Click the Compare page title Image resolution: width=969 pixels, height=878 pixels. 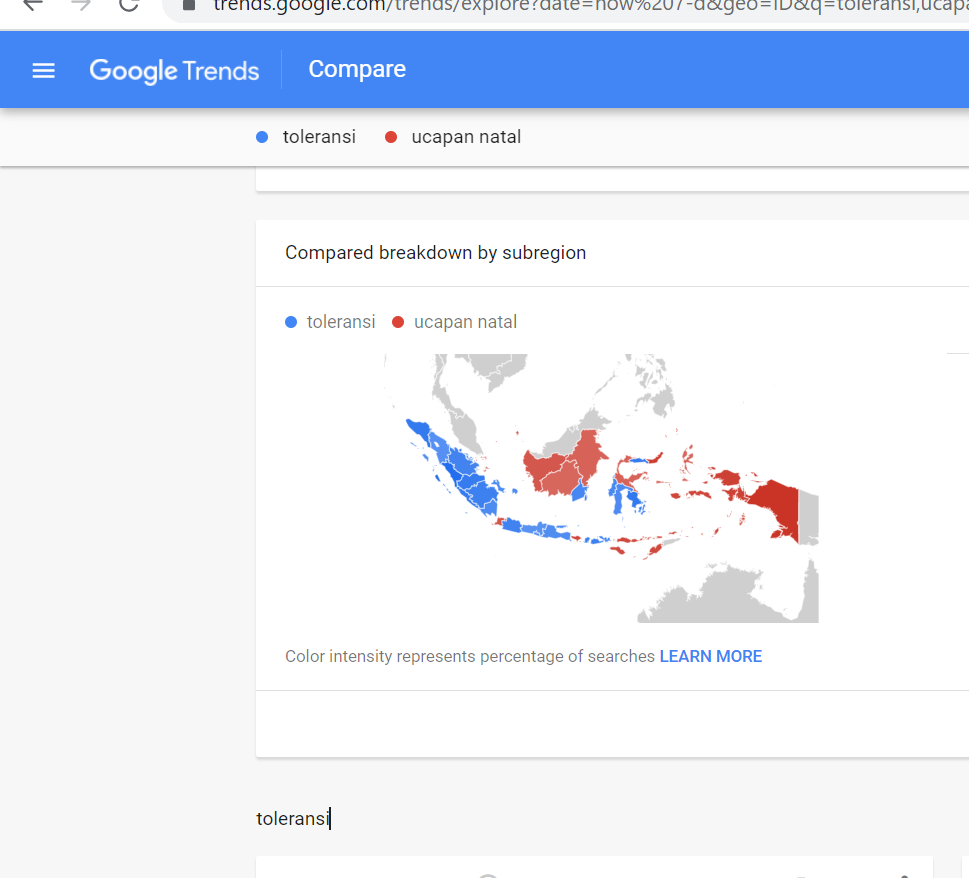(x=357, y=69)
